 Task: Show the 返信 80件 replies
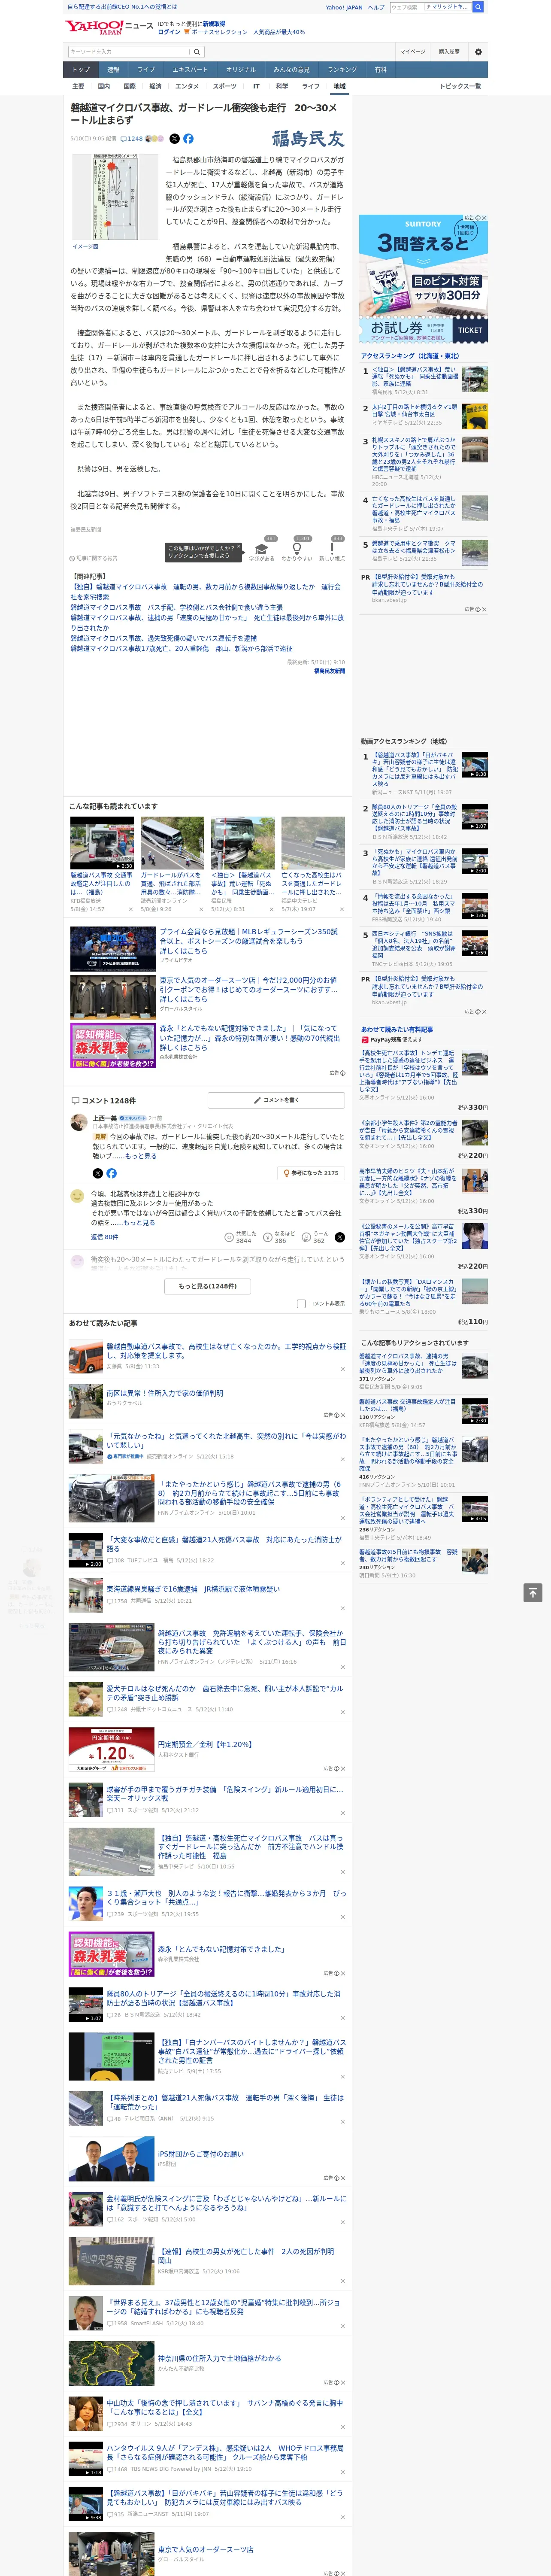104,1237
